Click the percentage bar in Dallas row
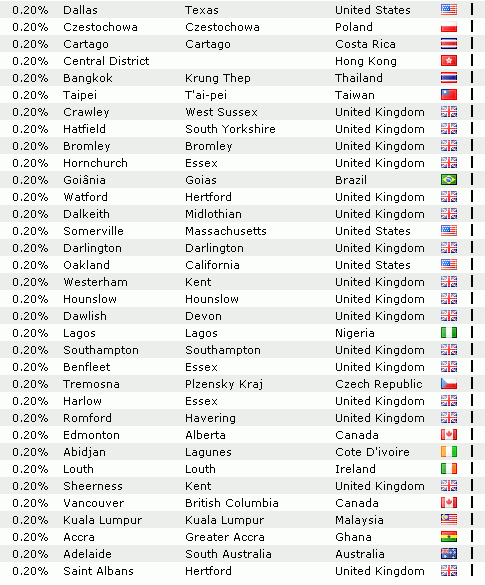Image resolution: width=485 pixels, height=585 pixels. (x=472, y=9)
